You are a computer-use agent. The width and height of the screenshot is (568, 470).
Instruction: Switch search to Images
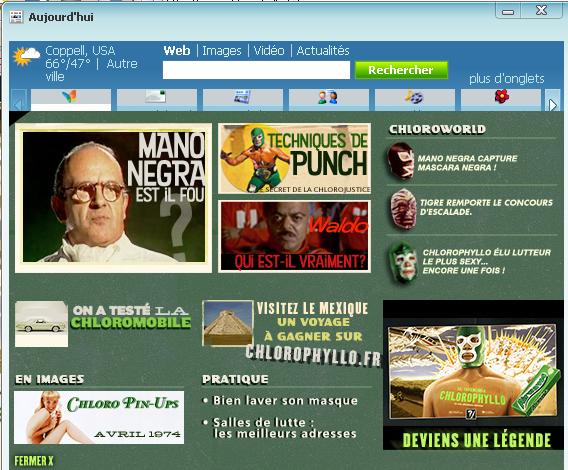(x=222, y=51)
